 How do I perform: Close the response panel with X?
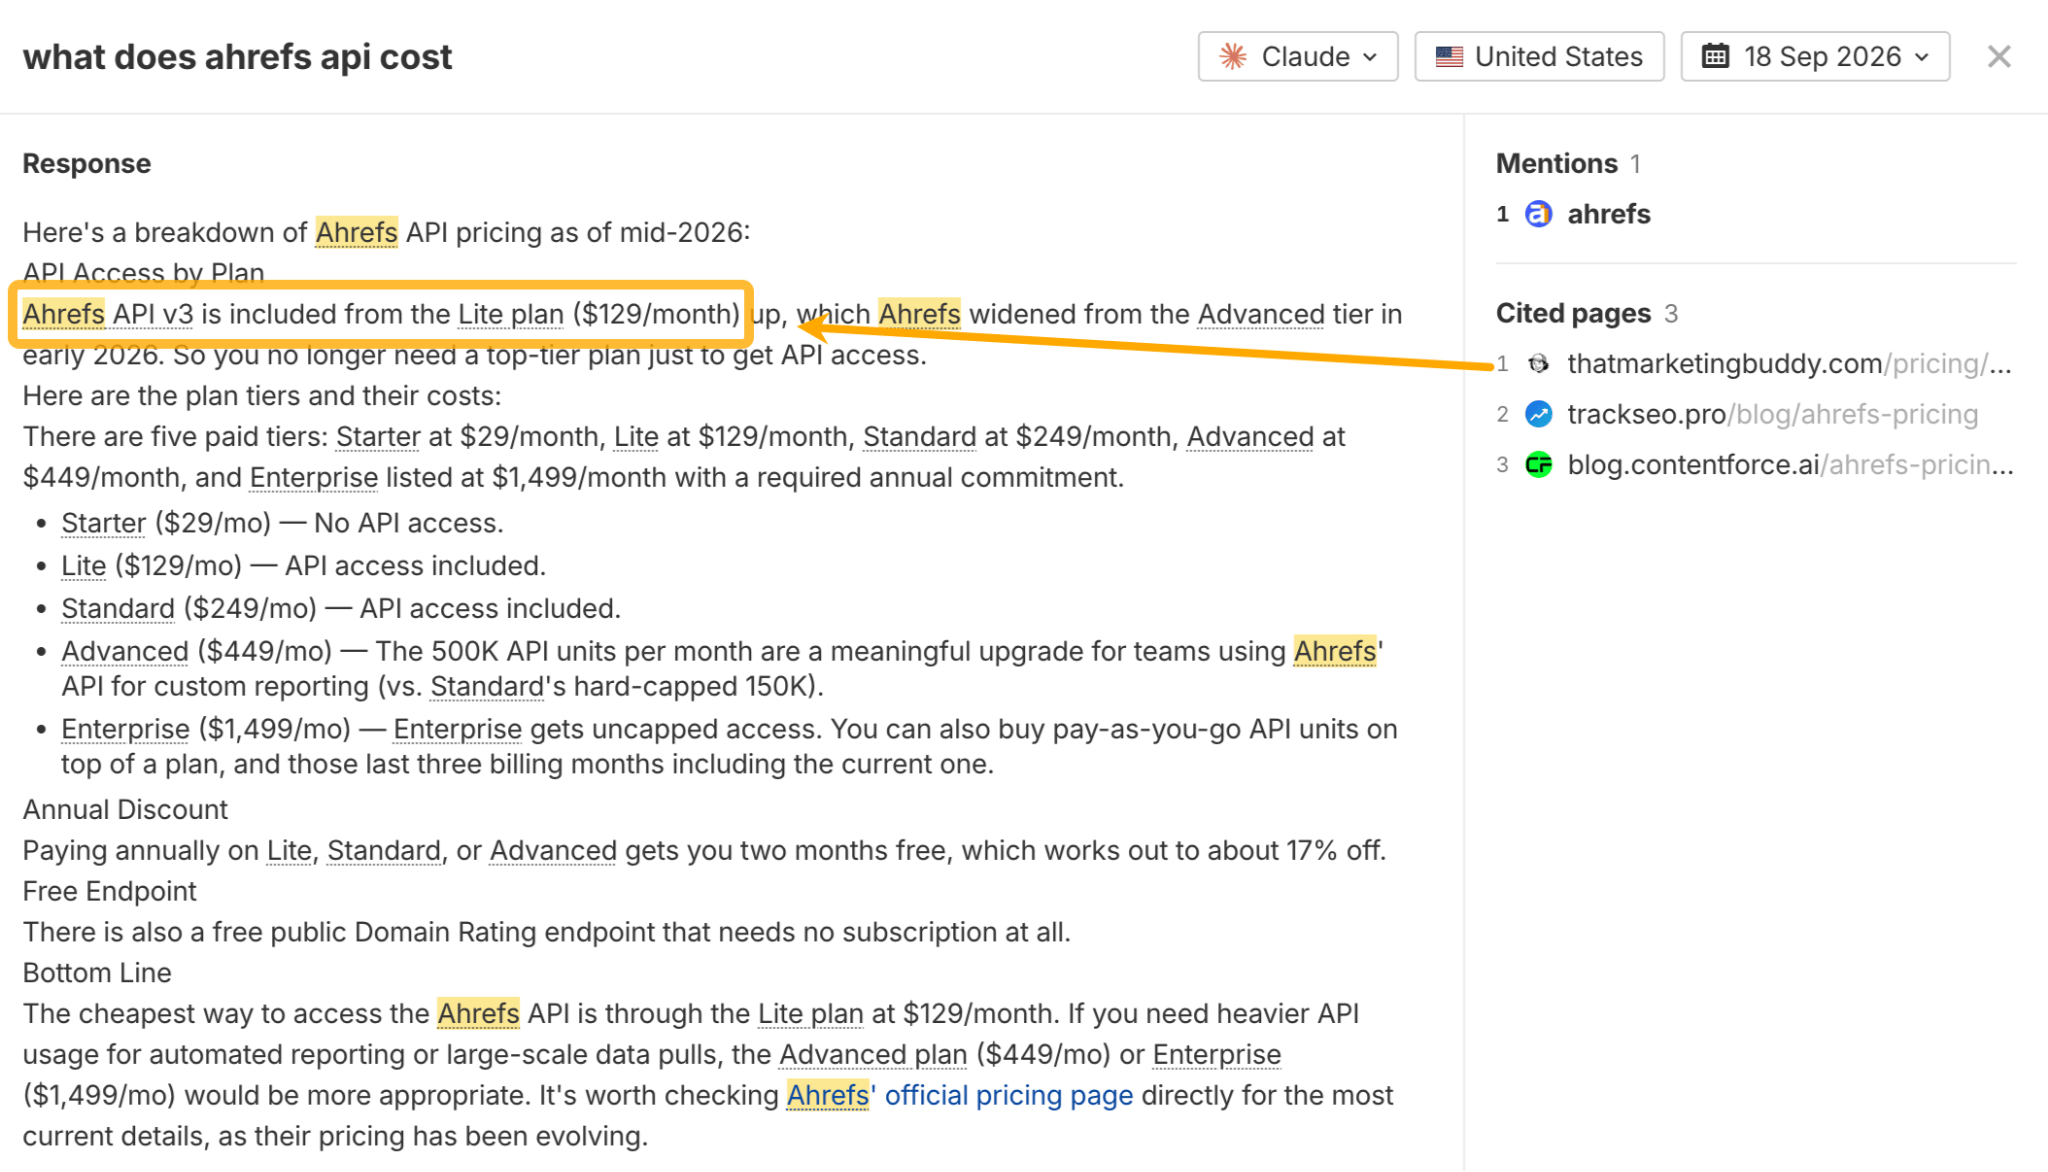tap(1998, 57)
